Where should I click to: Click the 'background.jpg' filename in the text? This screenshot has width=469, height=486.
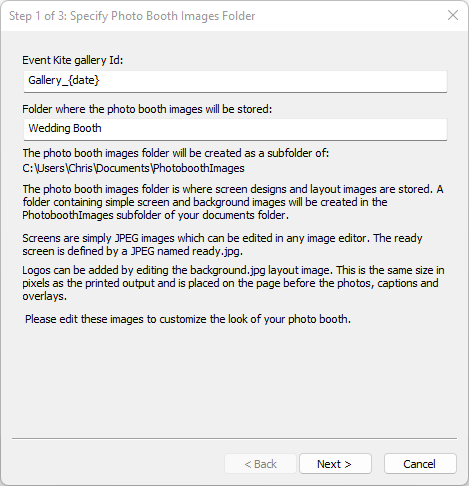(x=228, y=270)
